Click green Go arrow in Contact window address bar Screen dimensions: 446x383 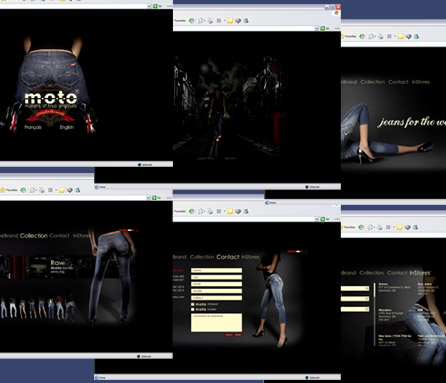pos(323,219)
